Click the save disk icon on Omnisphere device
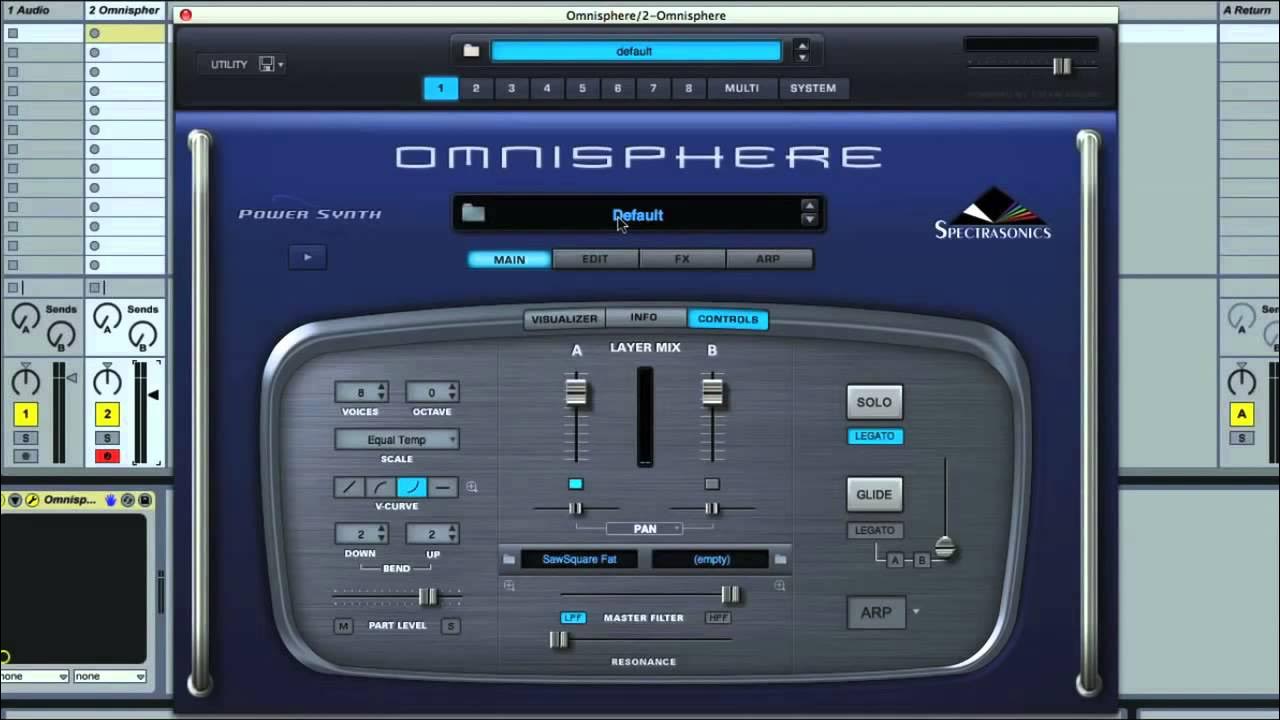1280x720 pixels. coord(144,500)
